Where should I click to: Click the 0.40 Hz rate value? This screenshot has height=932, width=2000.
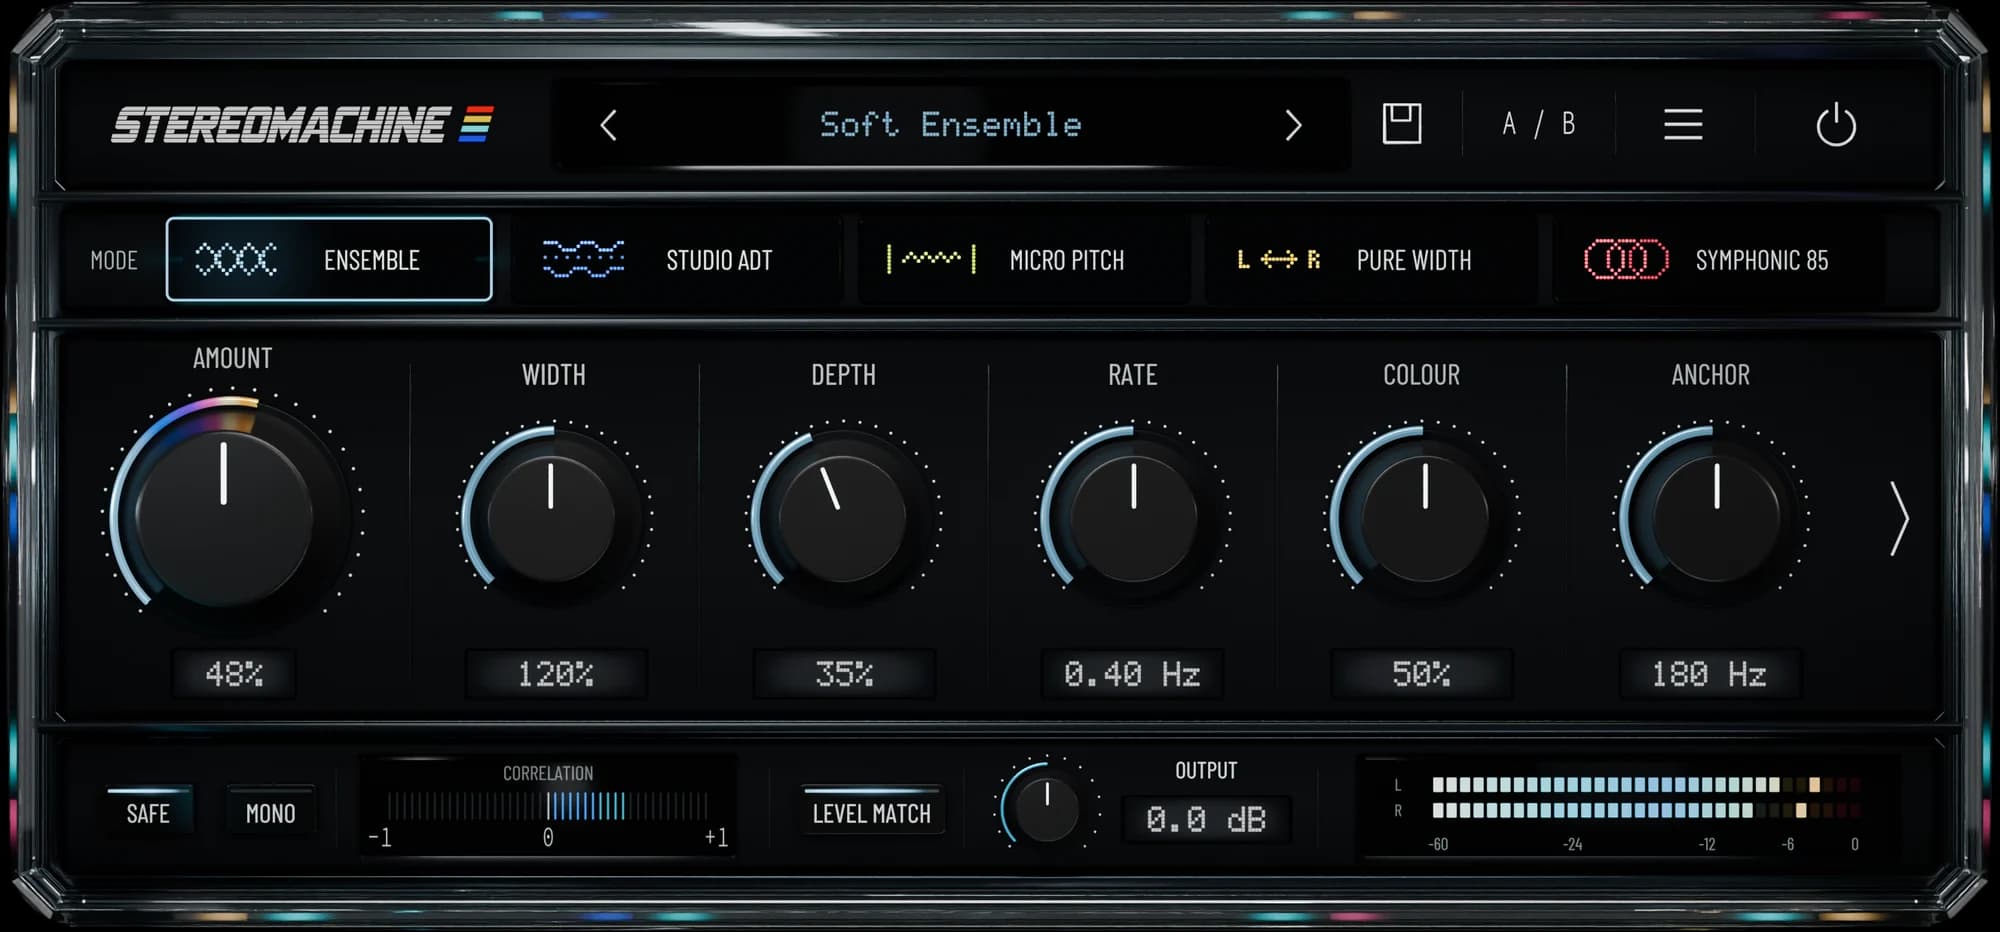[1132, 674]
